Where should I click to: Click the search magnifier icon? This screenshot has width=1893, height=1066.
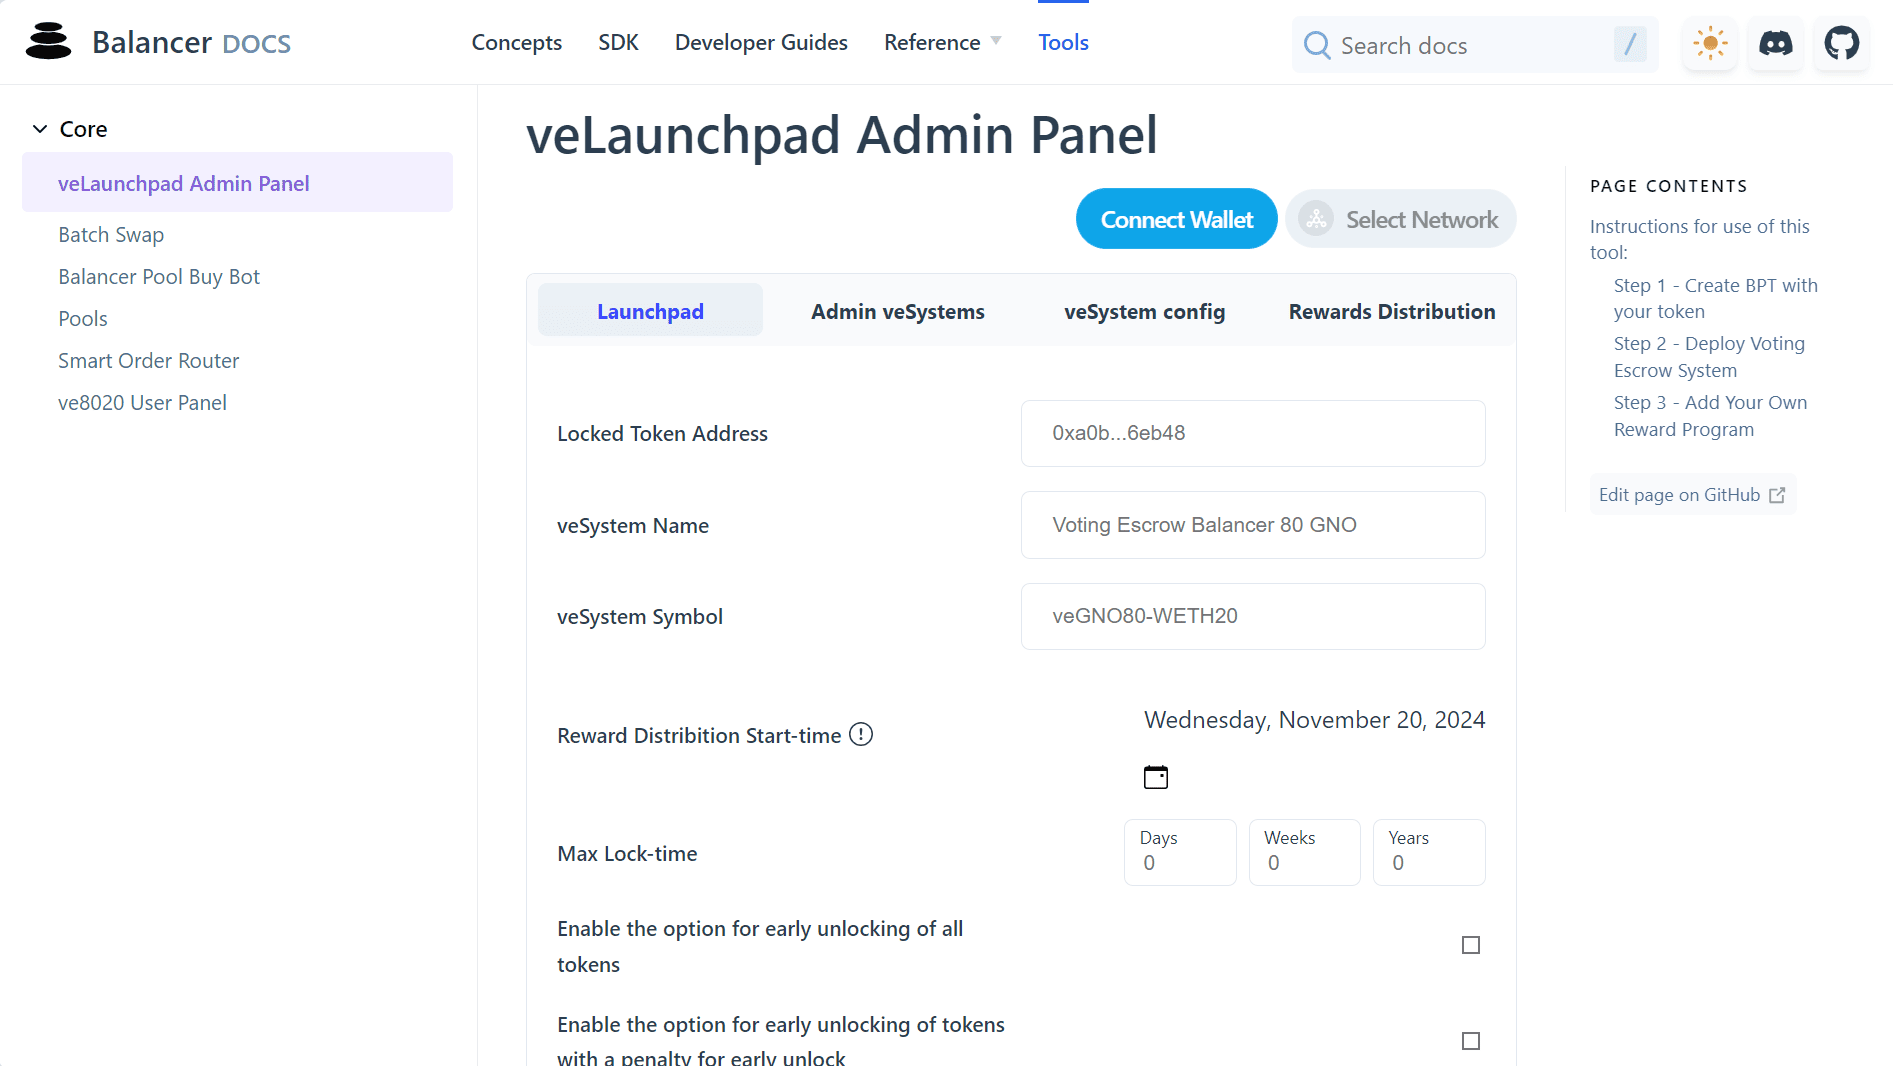(1317, 46)
